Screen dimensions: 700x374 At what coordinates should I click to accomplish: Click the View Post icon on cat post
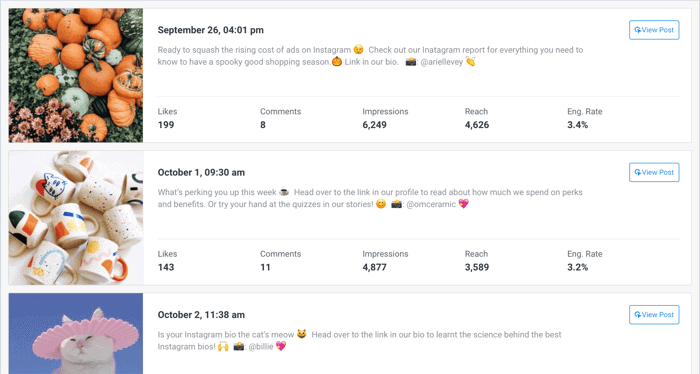click(638, 315)
